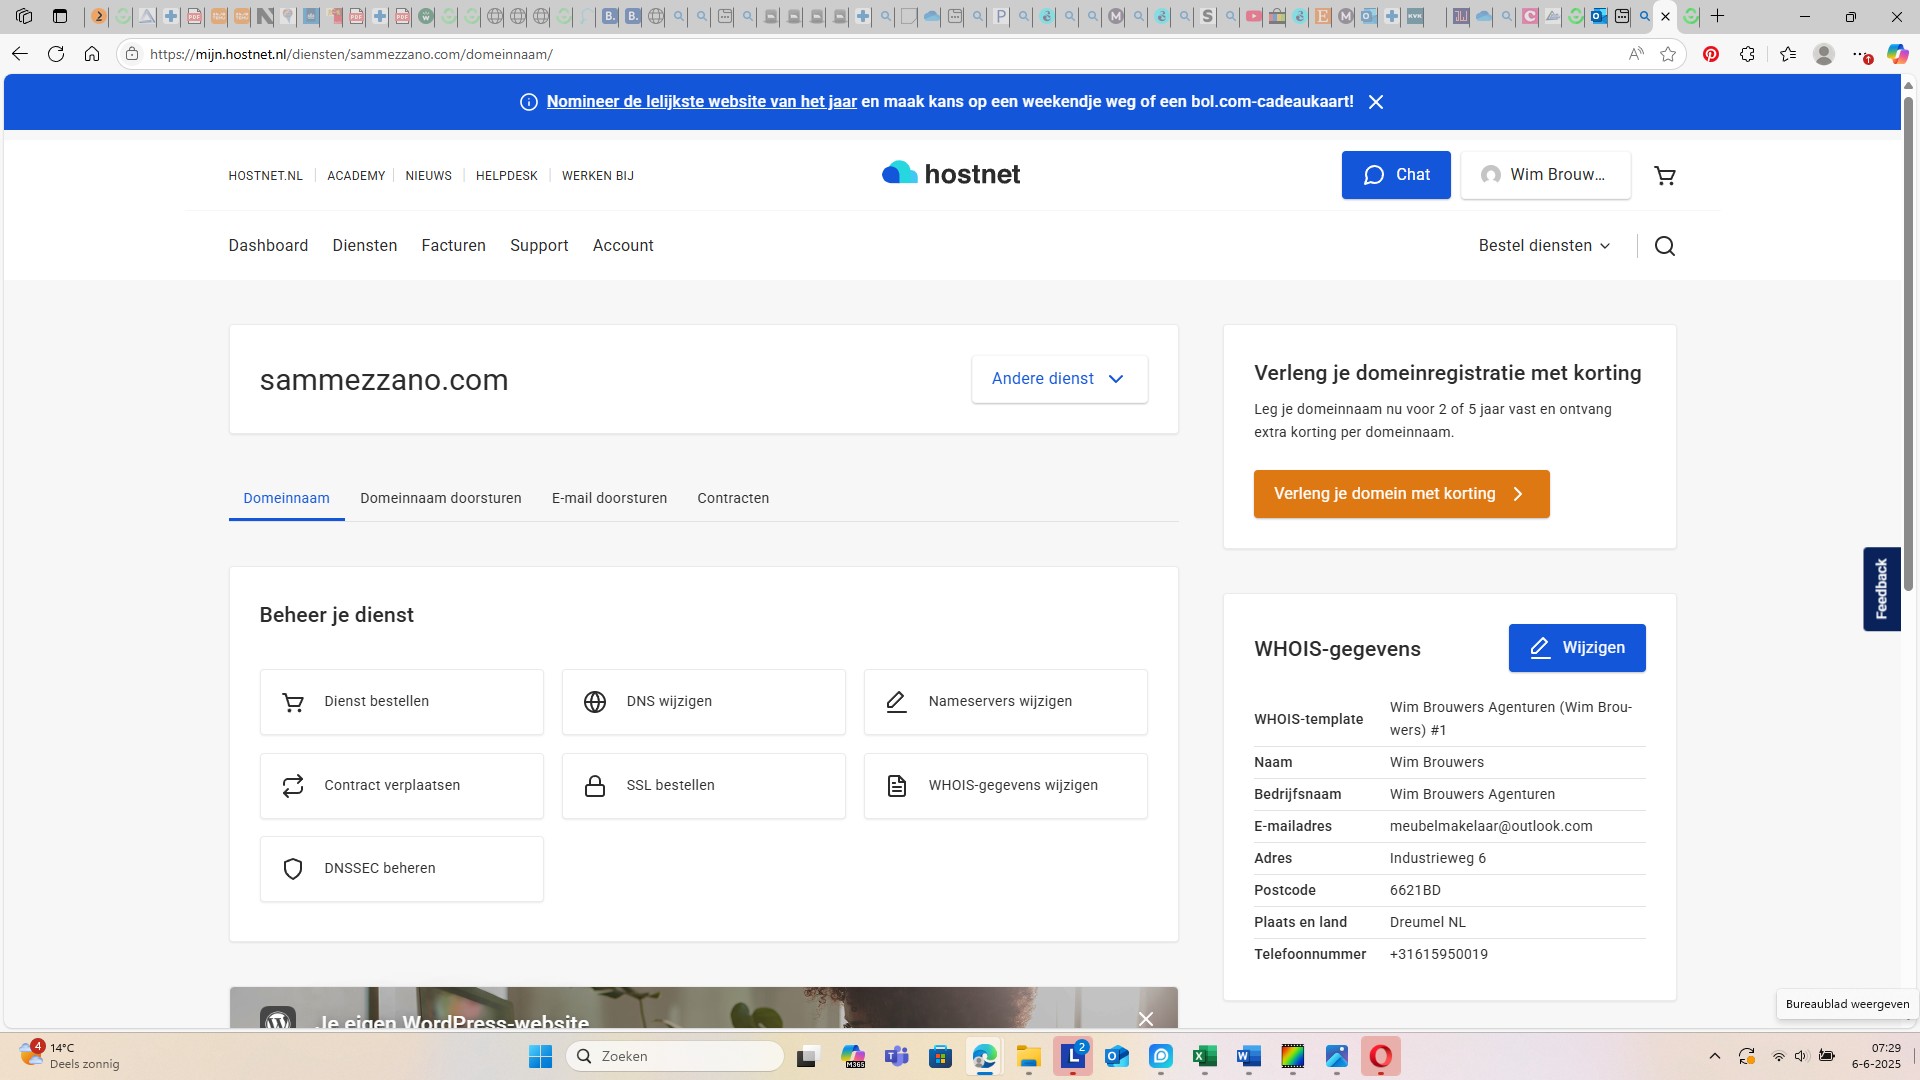The height and width of the screenshot is (1080, 1920).
Task: Open Support page
Action: click(539, 246)
